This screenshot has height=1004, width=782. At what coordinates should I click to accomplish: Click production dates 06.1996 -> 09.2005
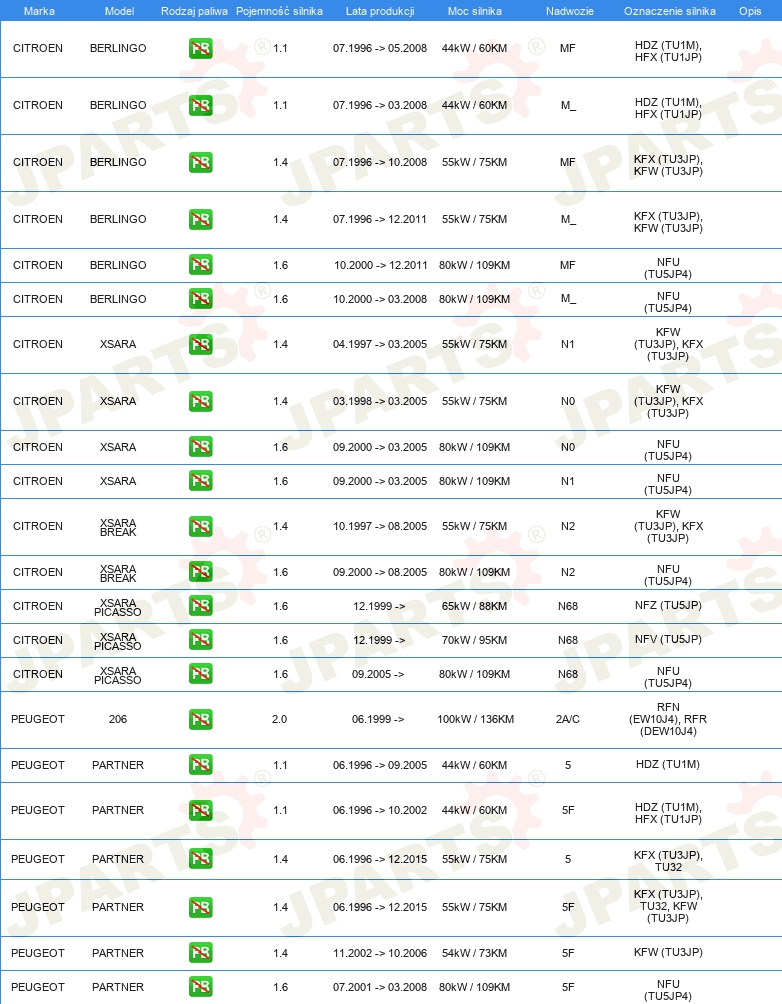click(380, 765)
